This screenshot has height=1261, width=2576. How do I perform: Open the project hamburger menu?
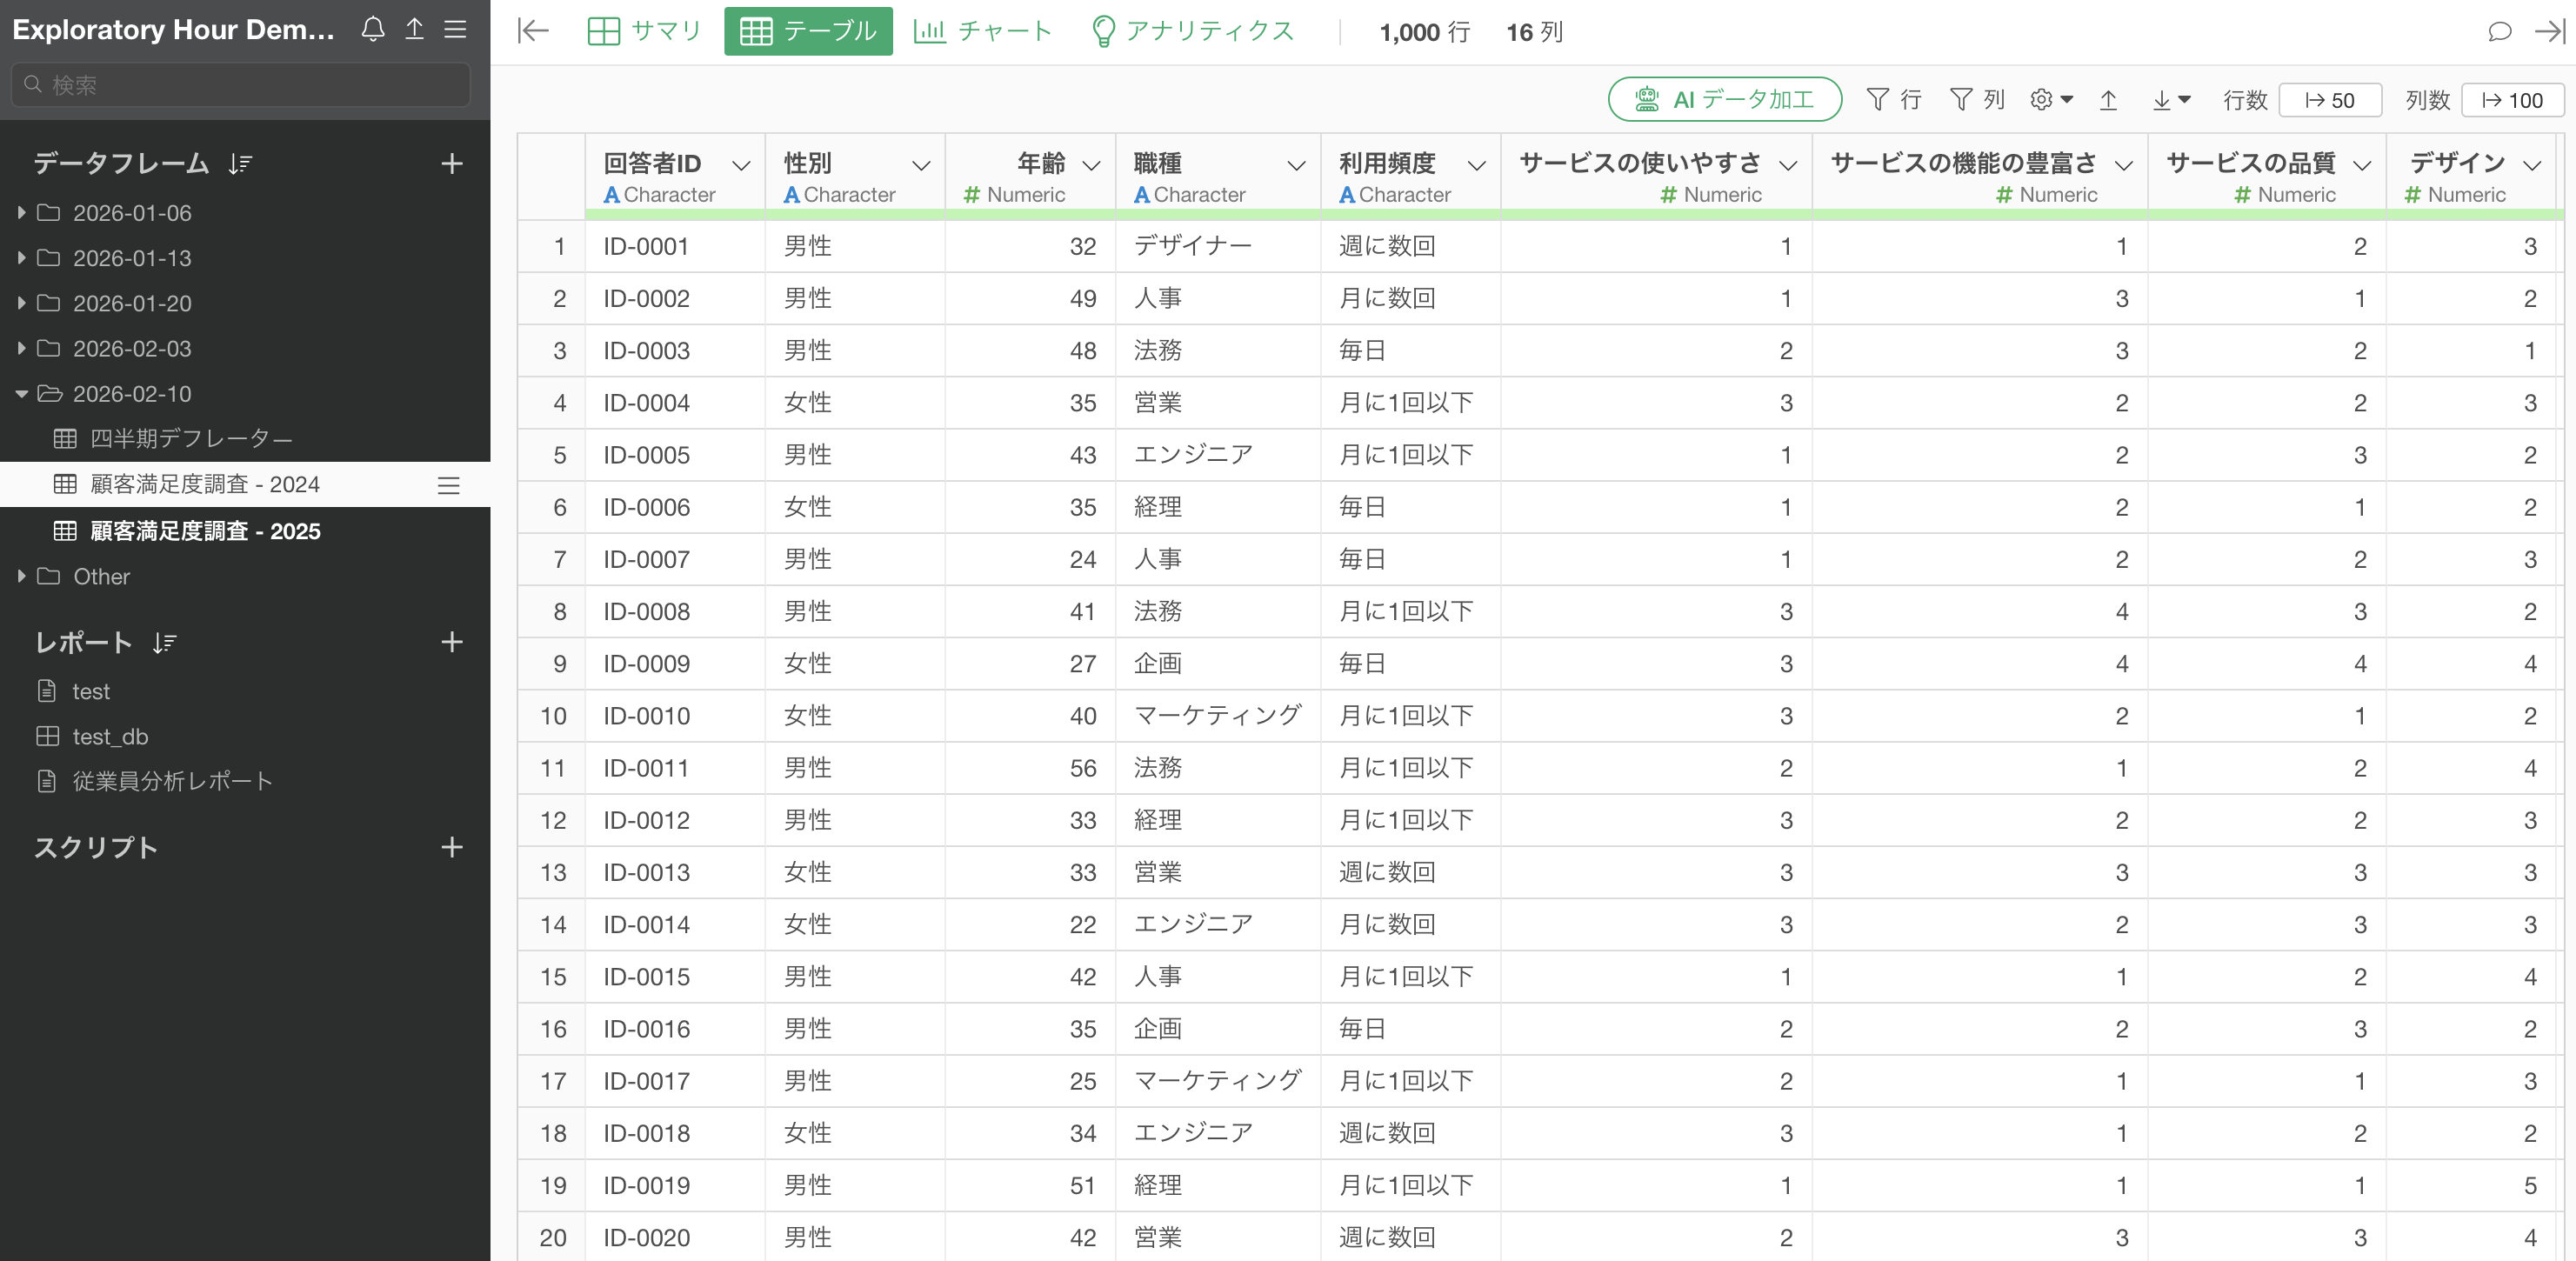pos(455,29)
